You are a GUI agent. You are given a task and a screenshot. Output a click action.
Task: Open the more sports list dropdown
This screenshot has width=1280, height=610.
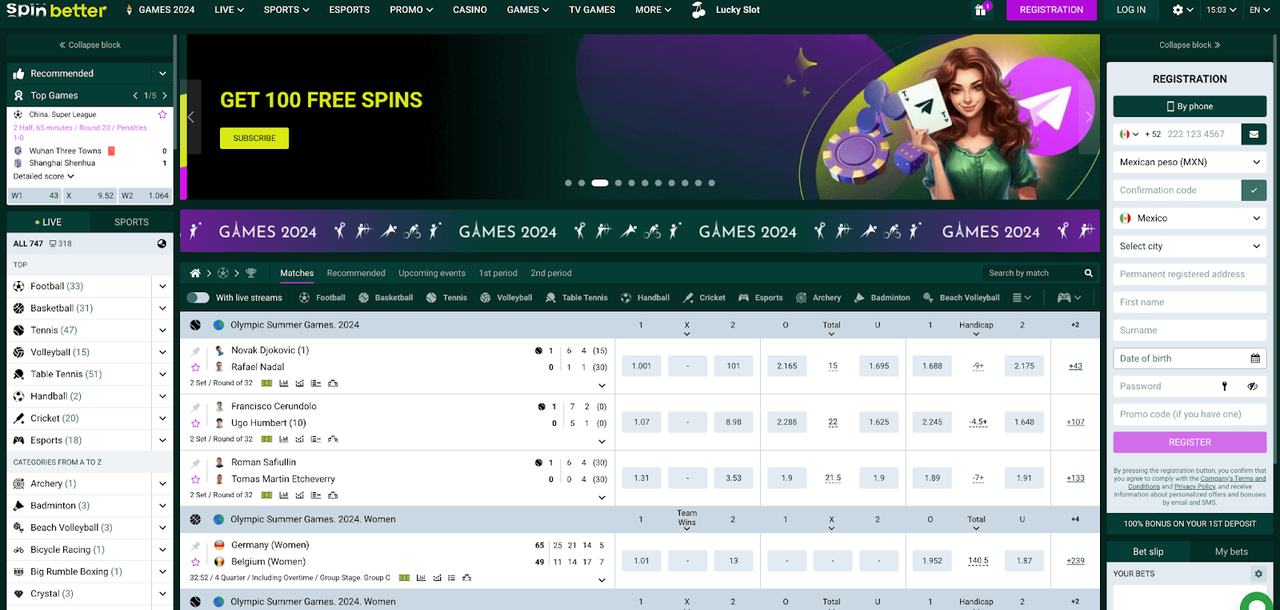pos(1021,298)
